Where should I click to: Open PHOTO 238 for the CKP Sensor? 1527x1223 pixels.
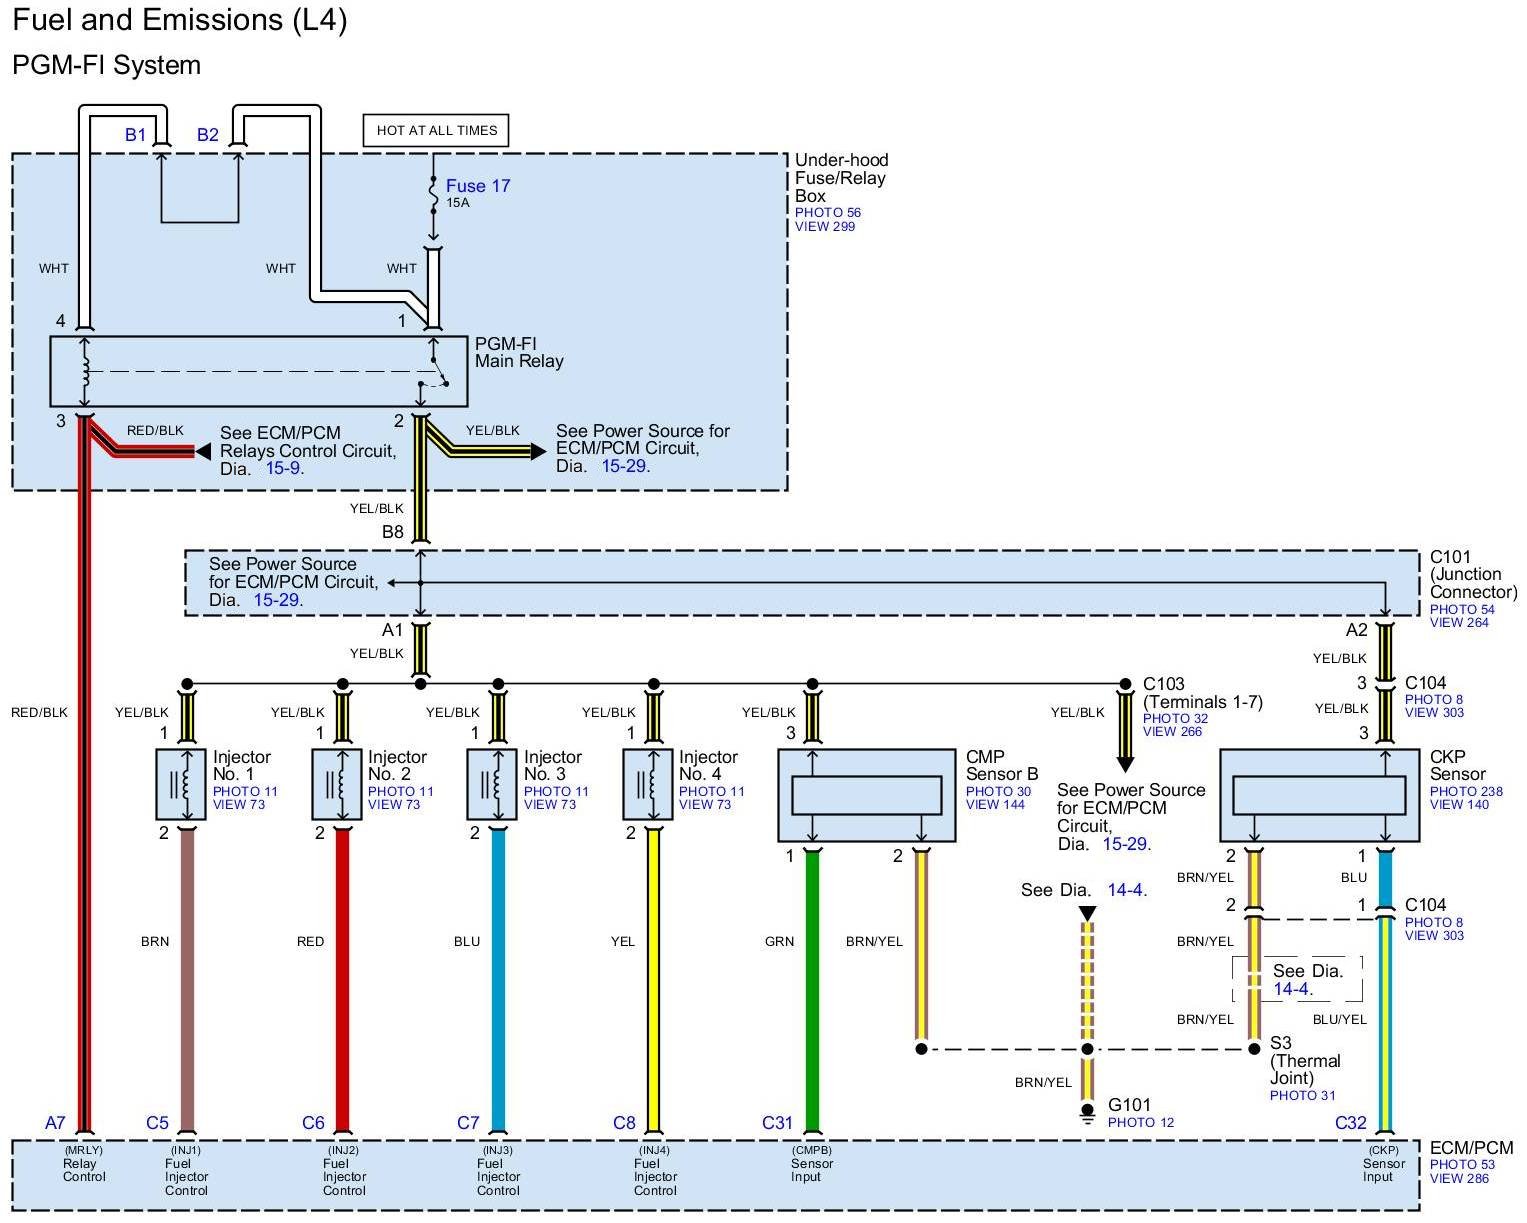[1465, 791]
